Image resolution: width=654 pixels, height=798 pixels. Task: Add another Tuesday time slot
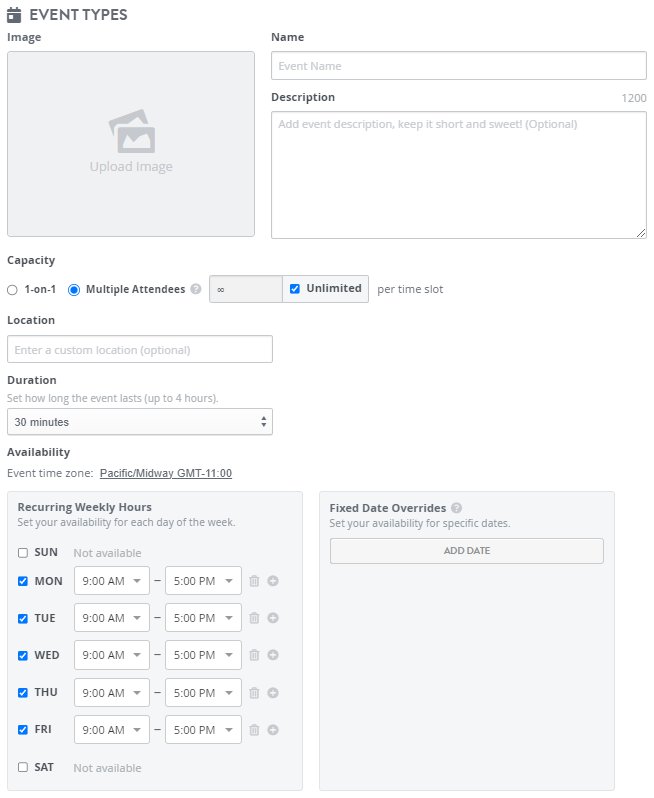pyautogui.click(x=273, y=618)
